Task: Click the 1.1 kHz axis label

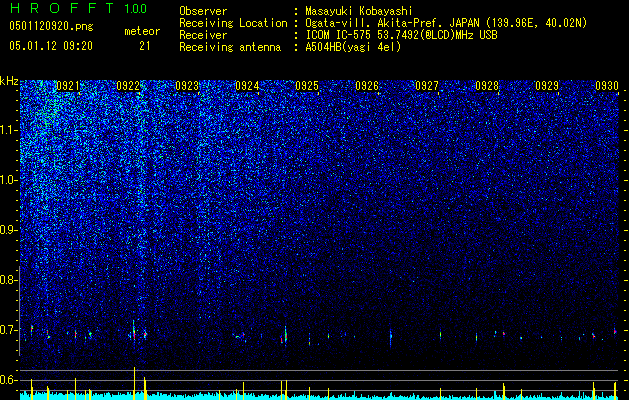Action: tap(9, 130)
